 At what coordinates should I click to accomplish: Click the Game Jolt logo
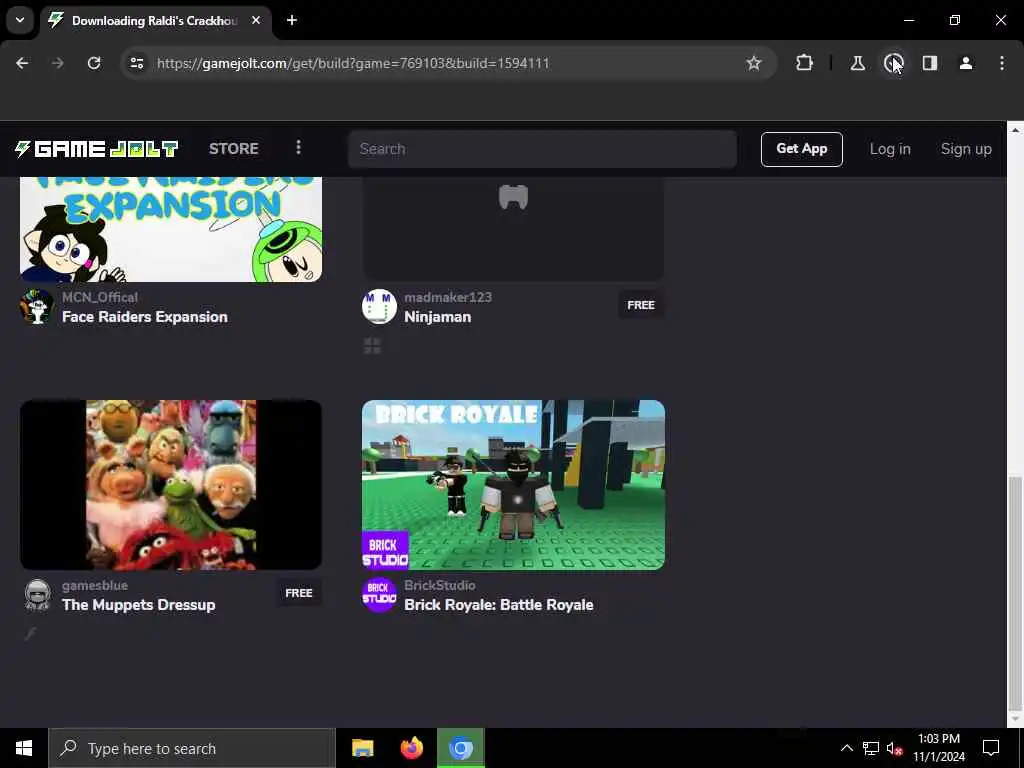tap(96, 149)
